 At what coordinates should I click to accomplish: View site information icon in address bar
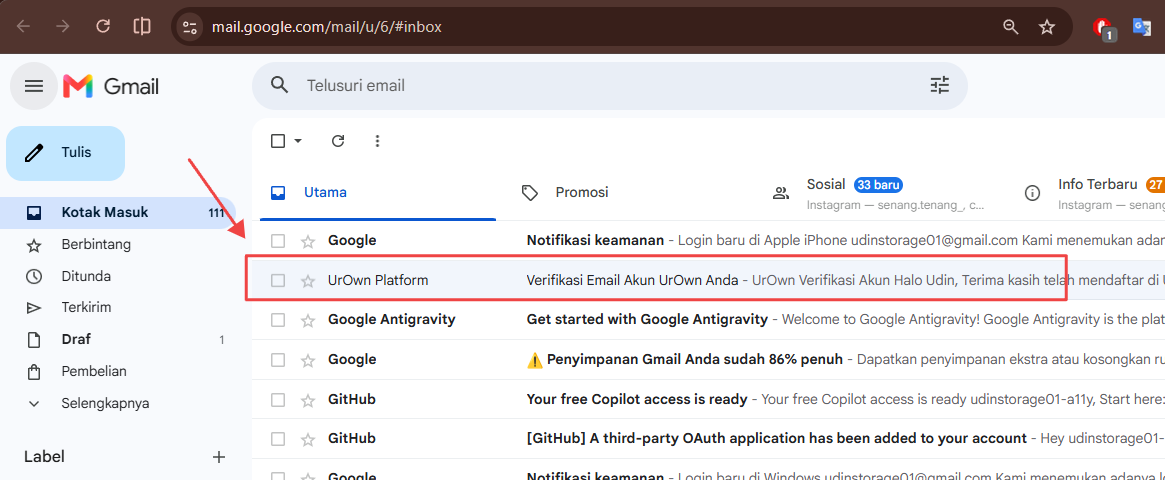coord(190,27)
